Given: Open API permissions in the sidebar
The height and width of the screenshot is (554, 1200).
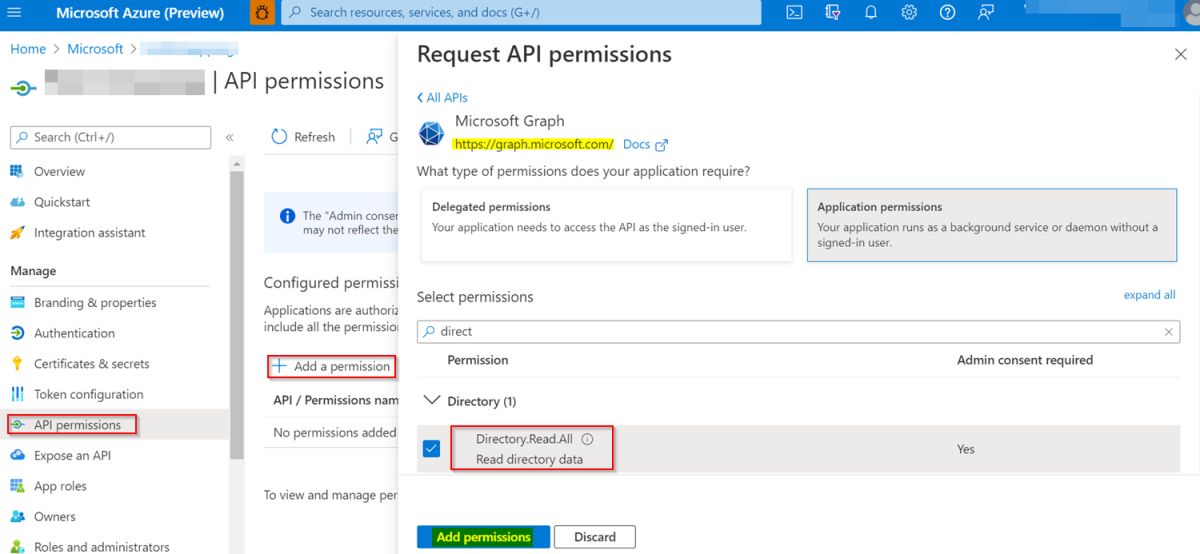Looking at the screenshot, I should (x=77, y=425).
